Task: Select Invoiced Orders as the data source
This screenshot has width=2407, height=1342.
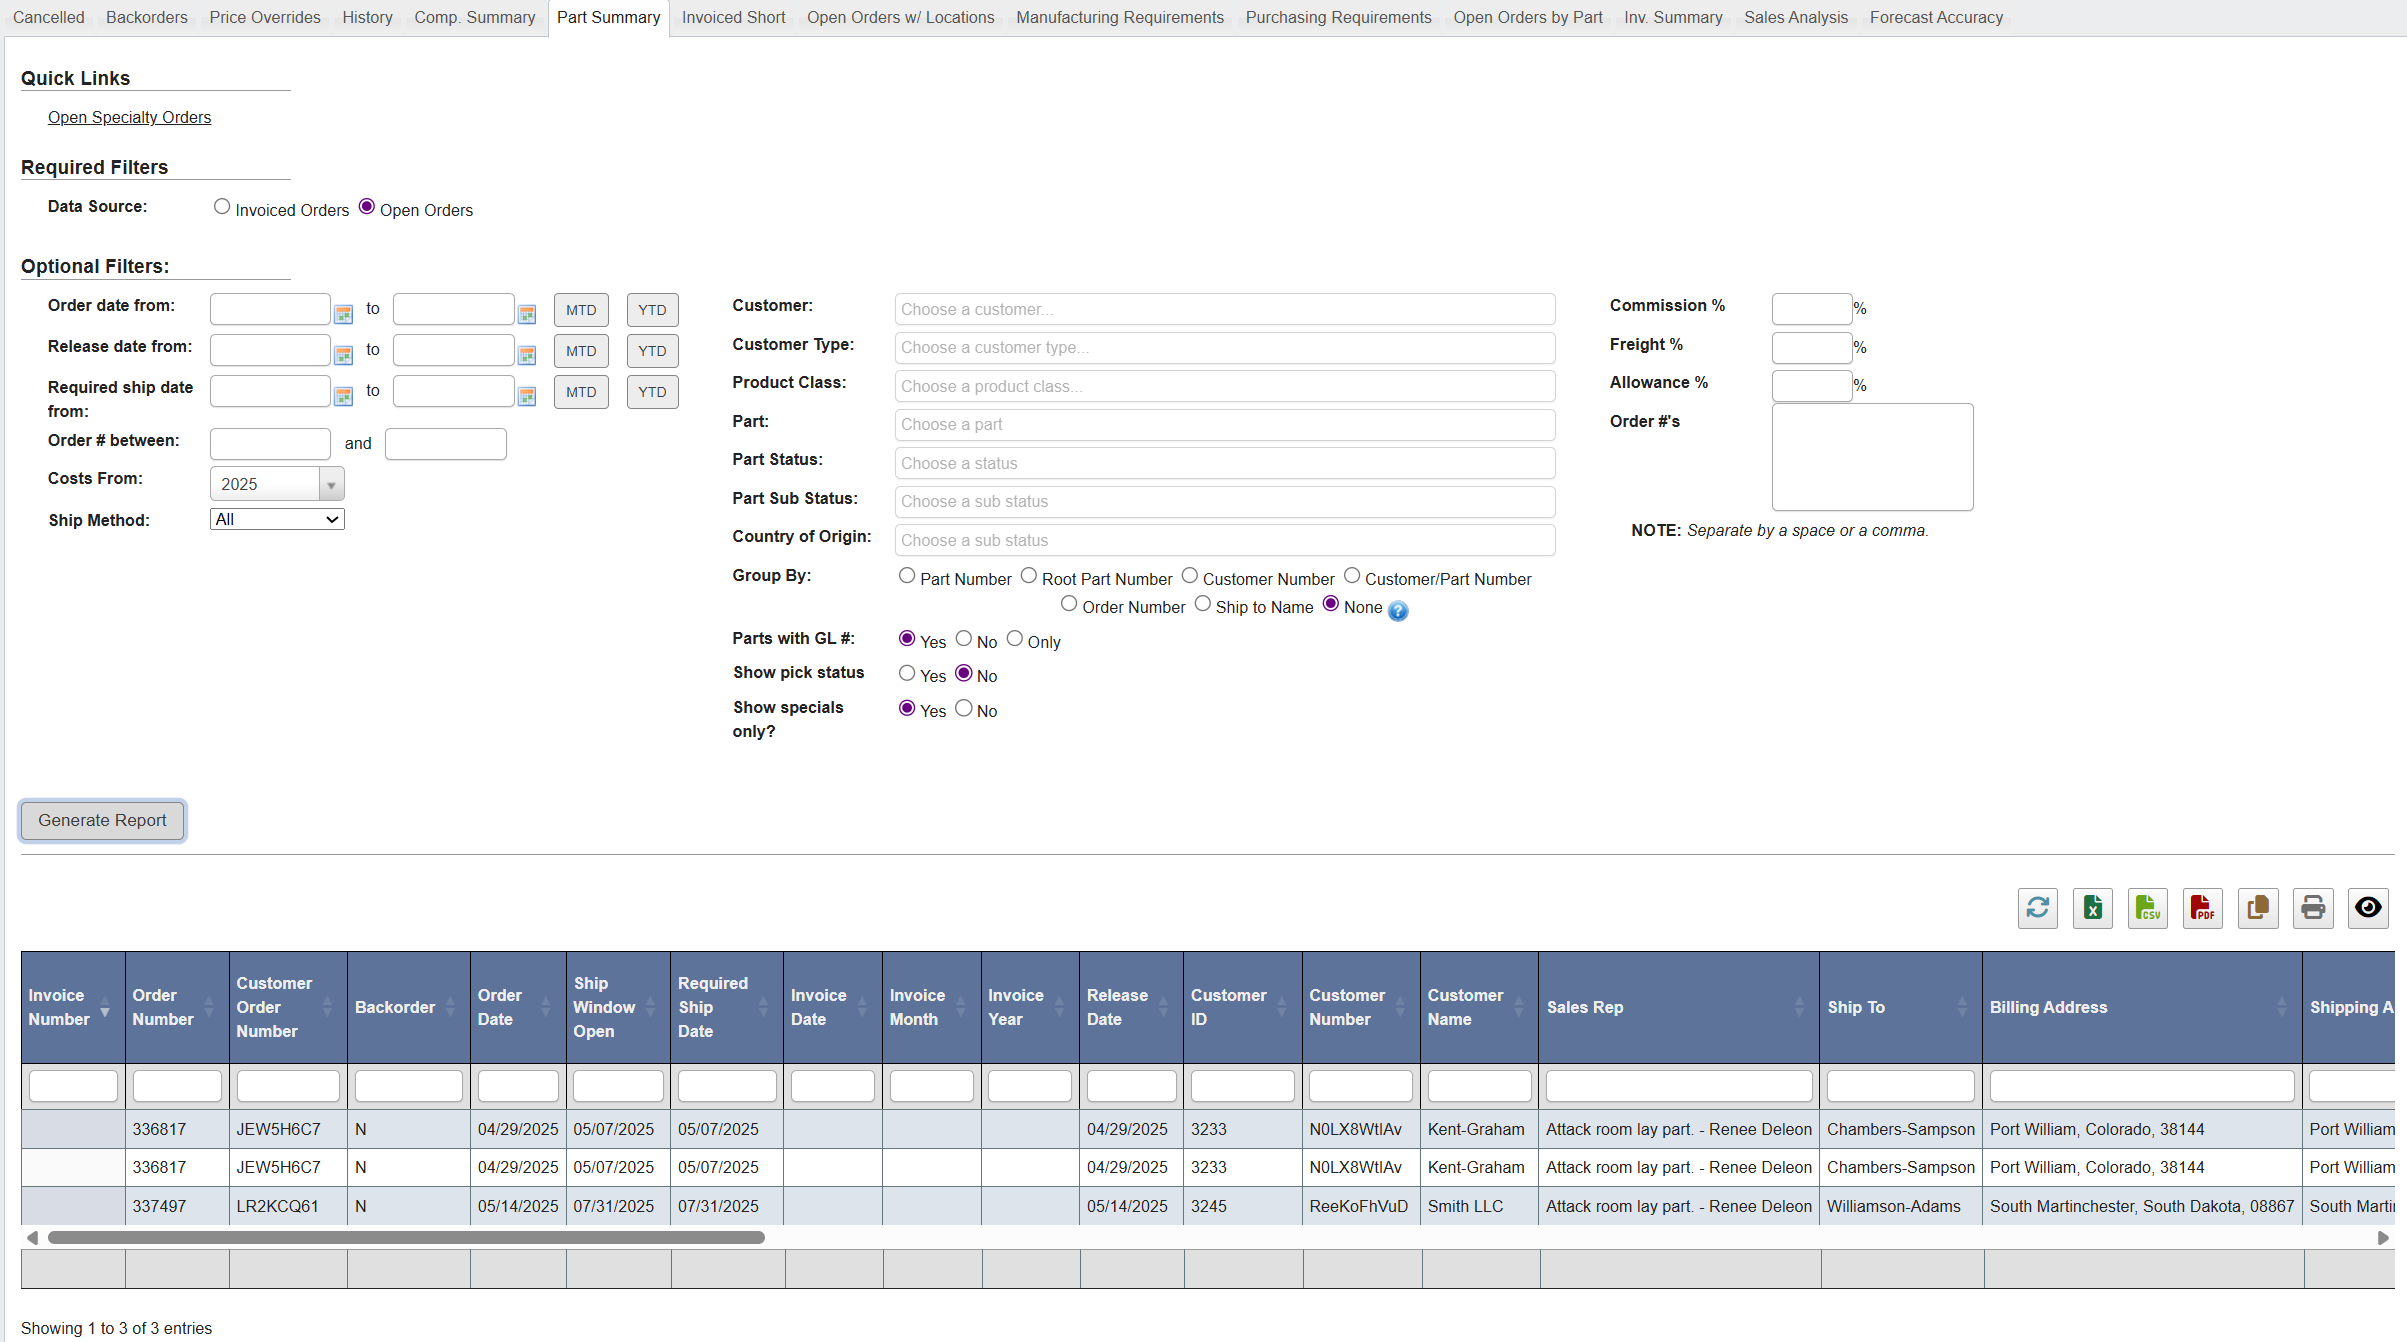Action: (222, 206)
